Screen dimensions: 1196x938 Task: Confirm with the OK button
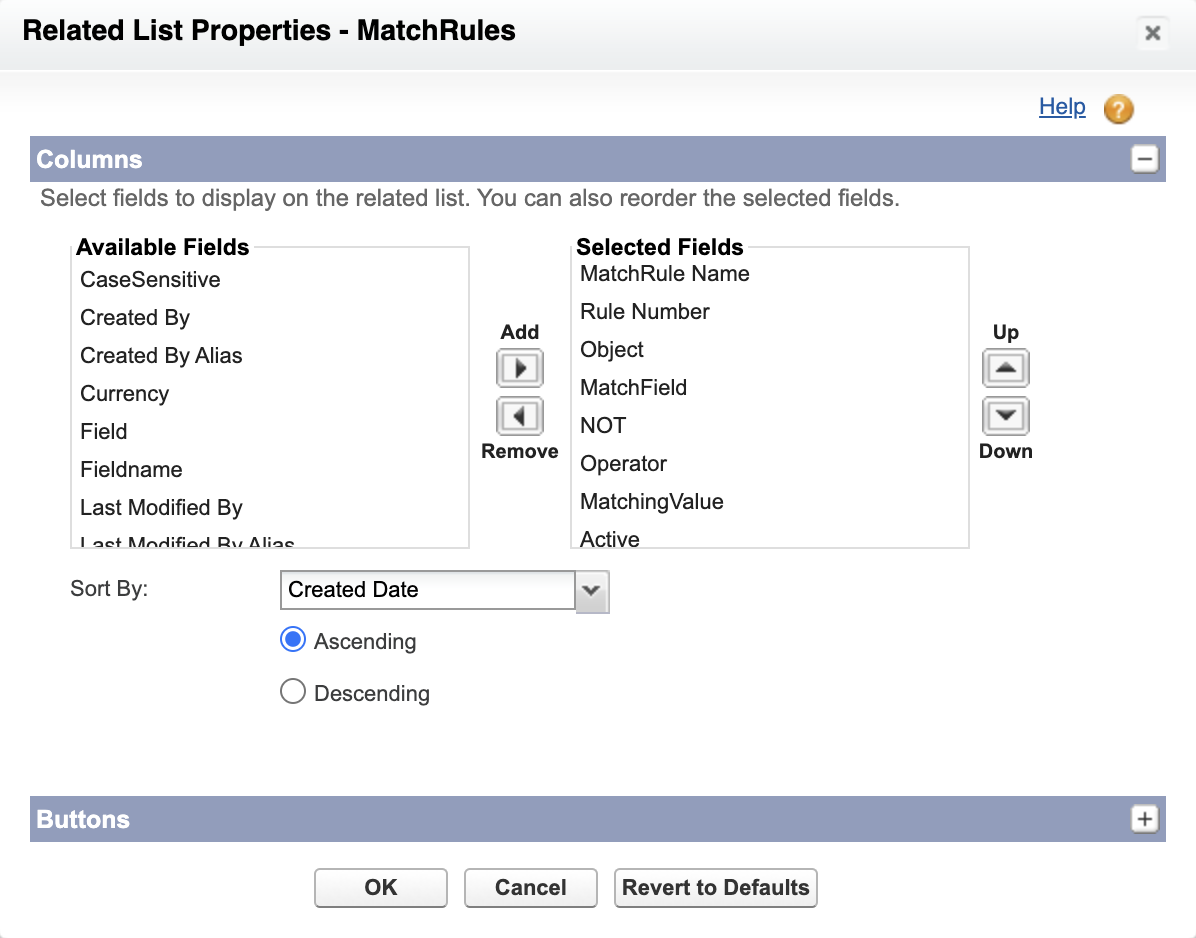click(381, 888)
